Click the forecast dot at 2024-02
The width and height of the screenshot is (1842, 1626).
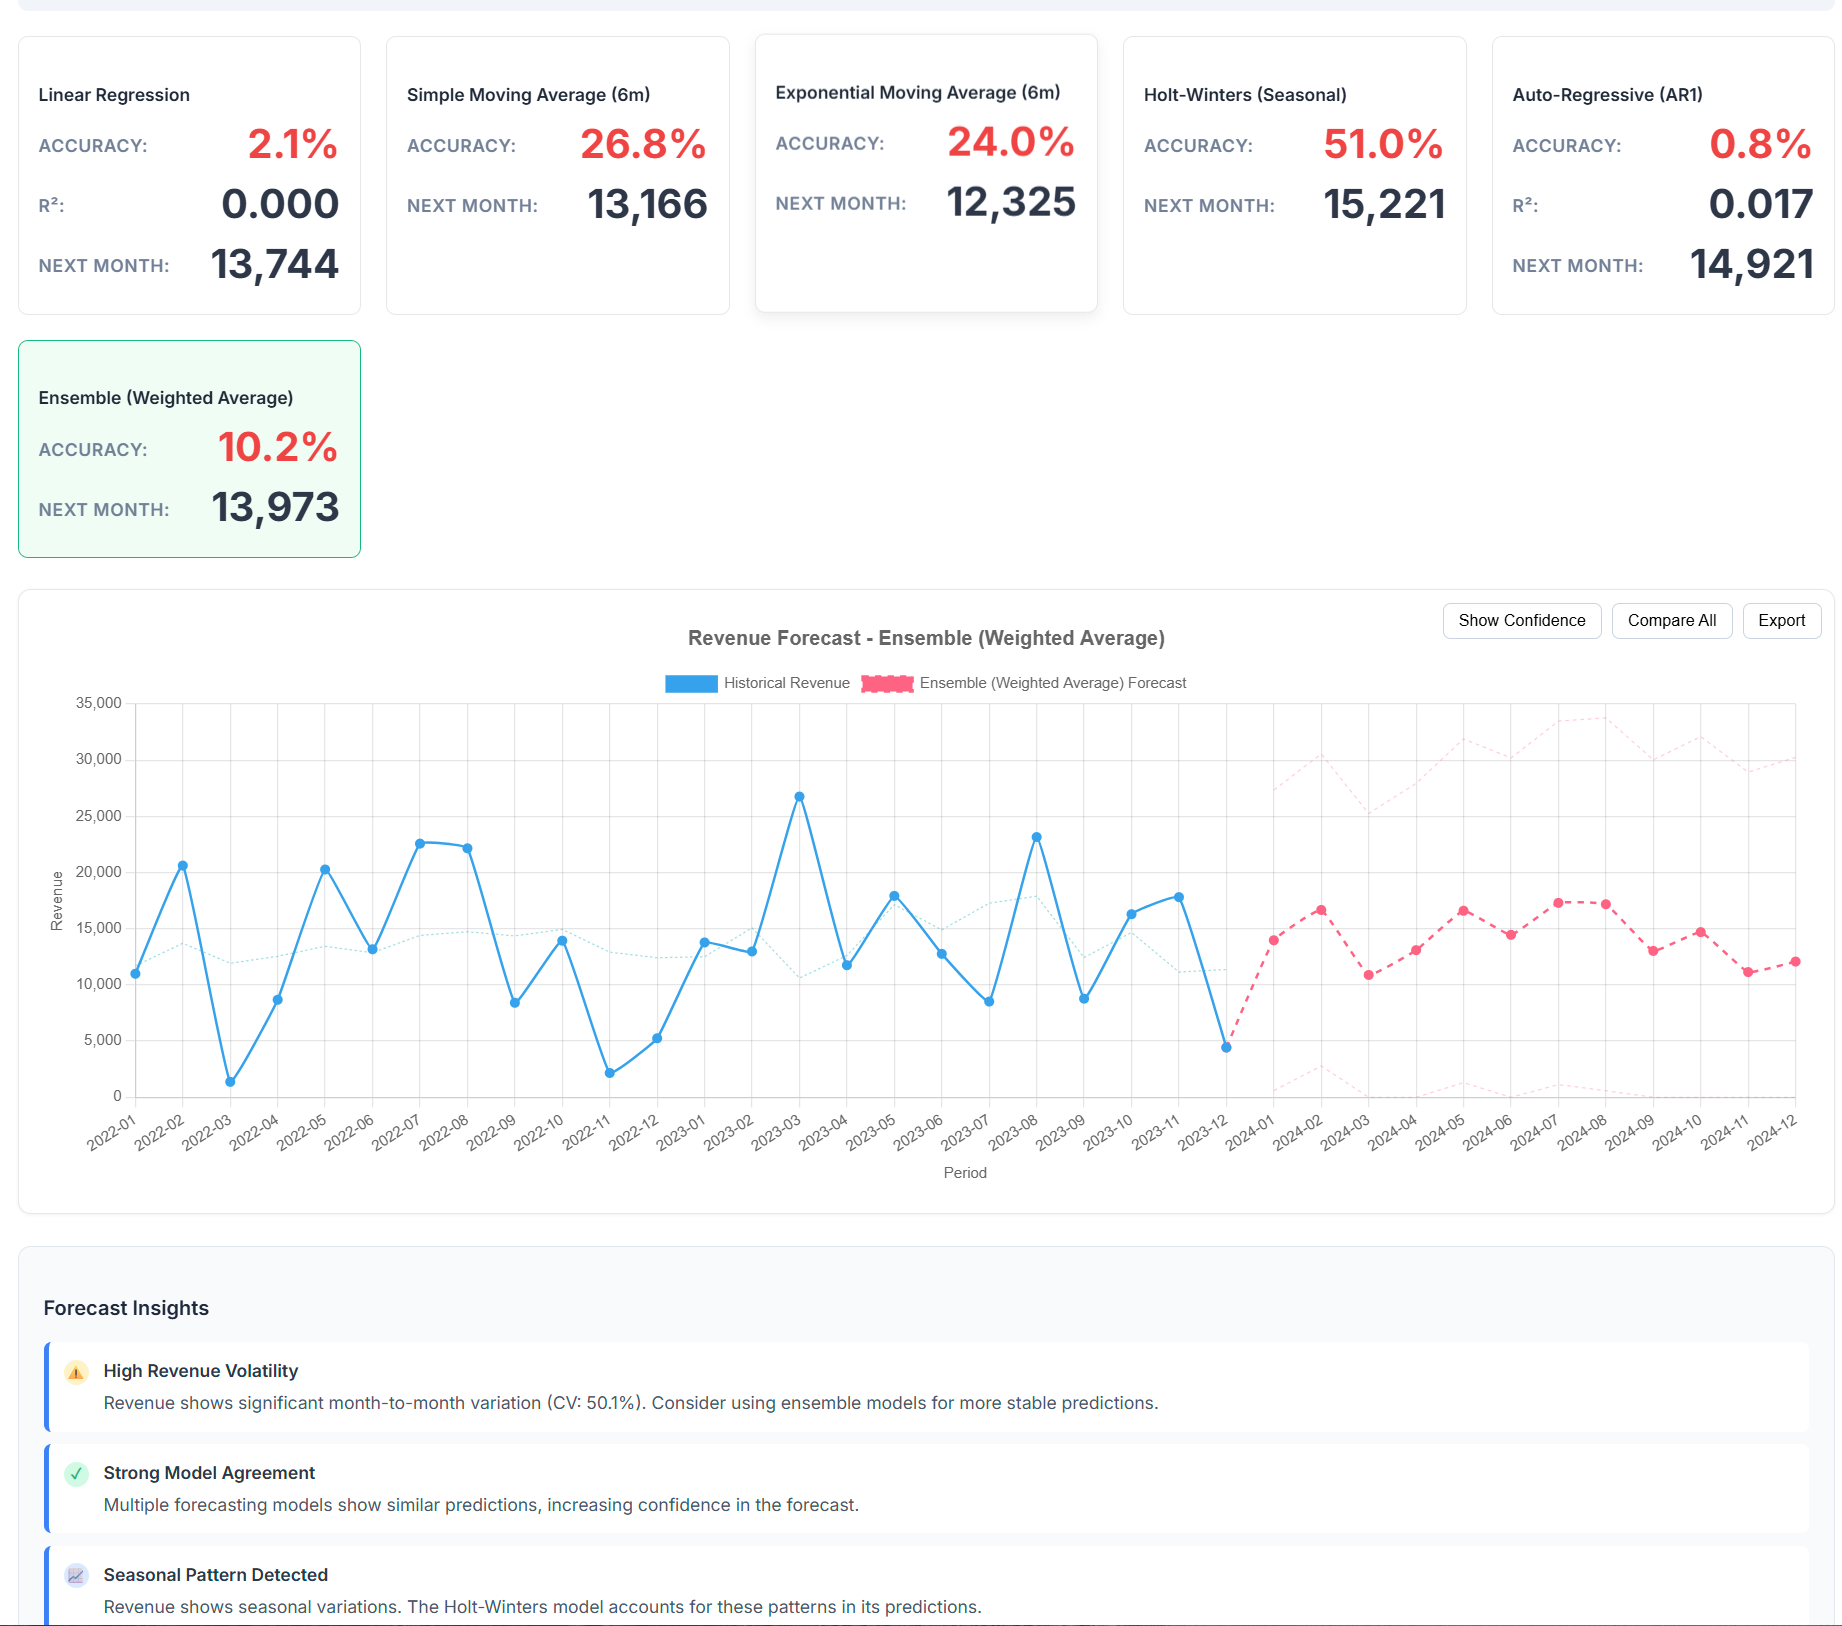(1320, 909)
